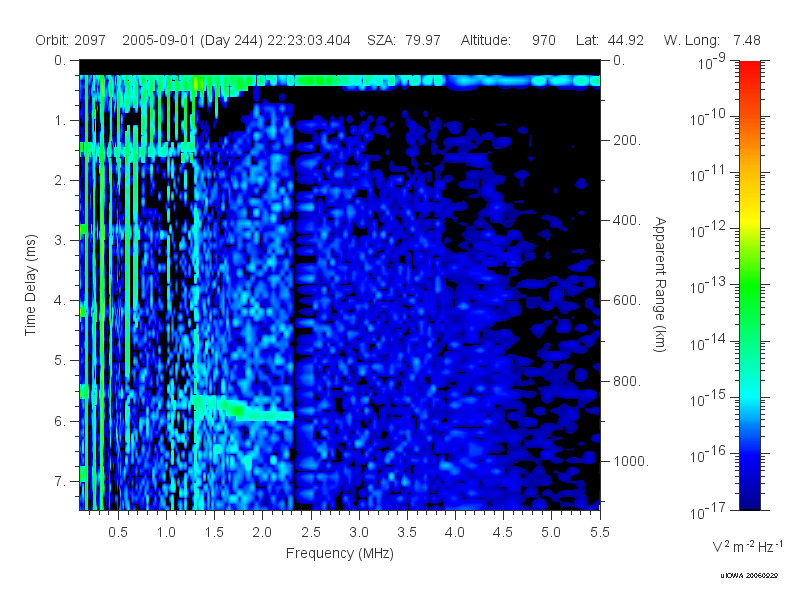
Task: Click the 800. apparent range tick label
Action: 627,381
